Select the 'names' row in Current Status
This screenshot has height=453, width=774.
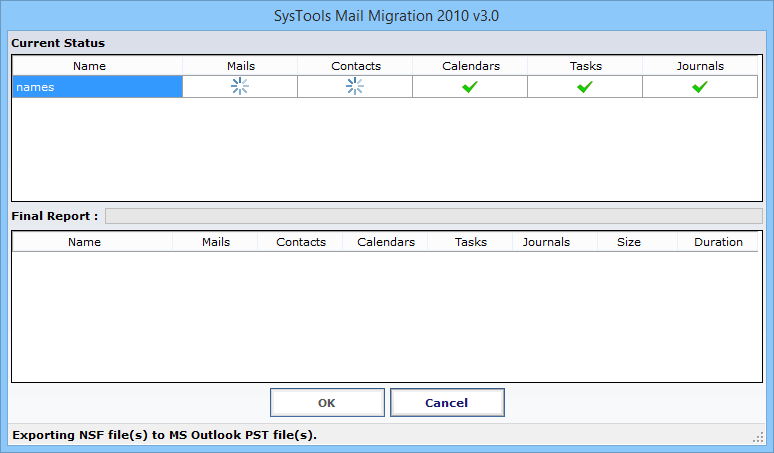(x=385, y=87)
